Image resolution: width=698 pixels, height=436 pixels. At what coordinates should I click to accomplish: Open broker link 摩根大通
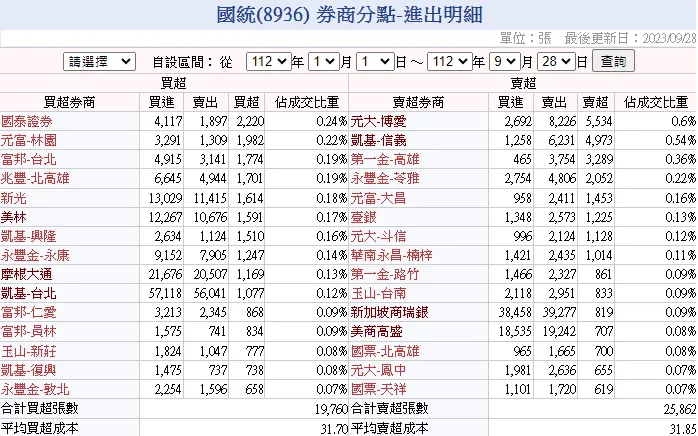point(27,274)
